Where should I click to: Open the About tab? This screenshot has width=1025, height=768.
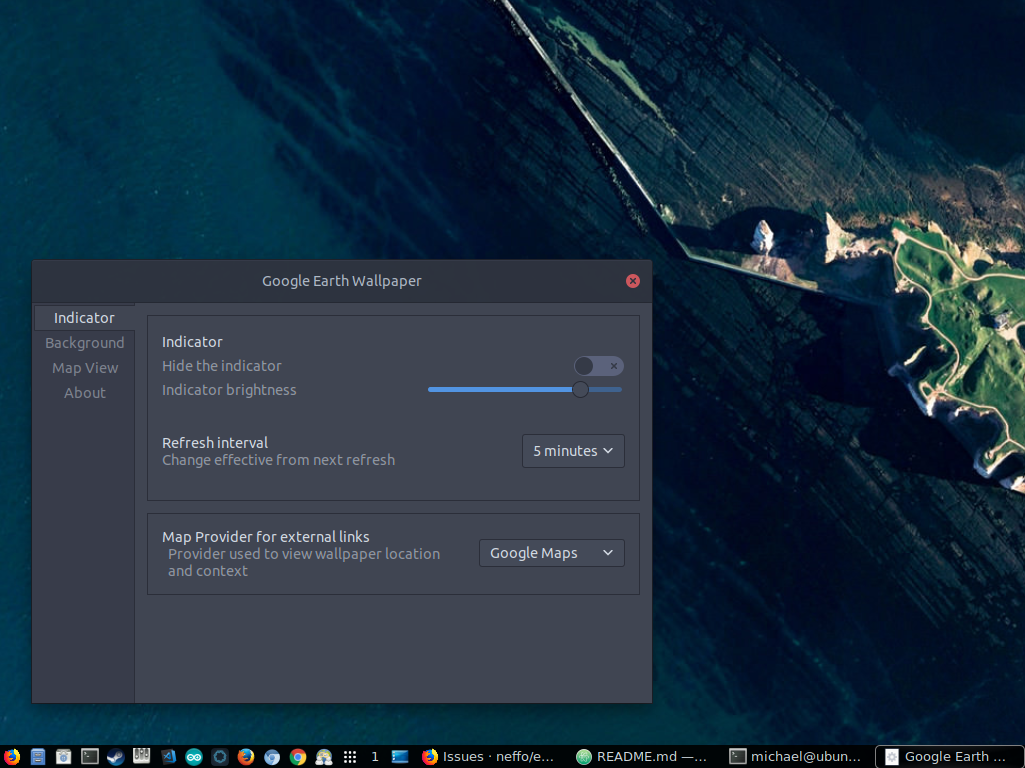84,393
